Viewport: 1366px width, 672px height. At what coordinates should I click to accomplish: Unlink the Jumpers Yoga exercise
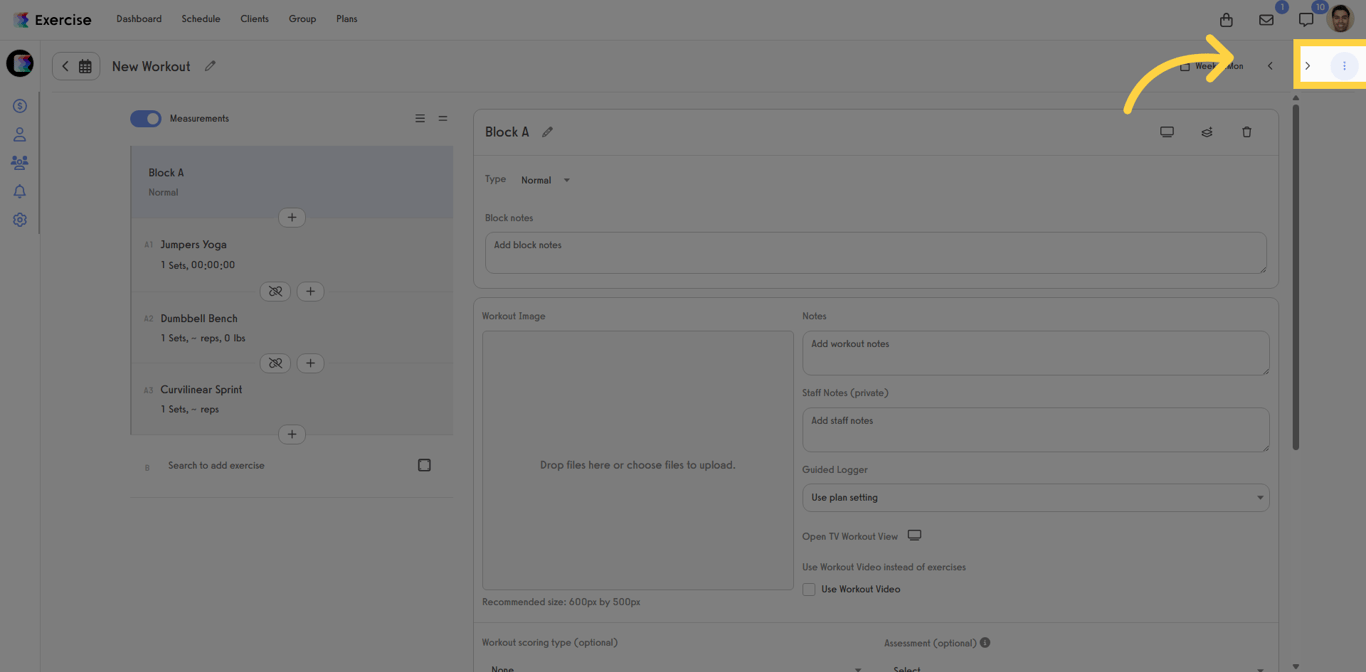click(275, 291)
